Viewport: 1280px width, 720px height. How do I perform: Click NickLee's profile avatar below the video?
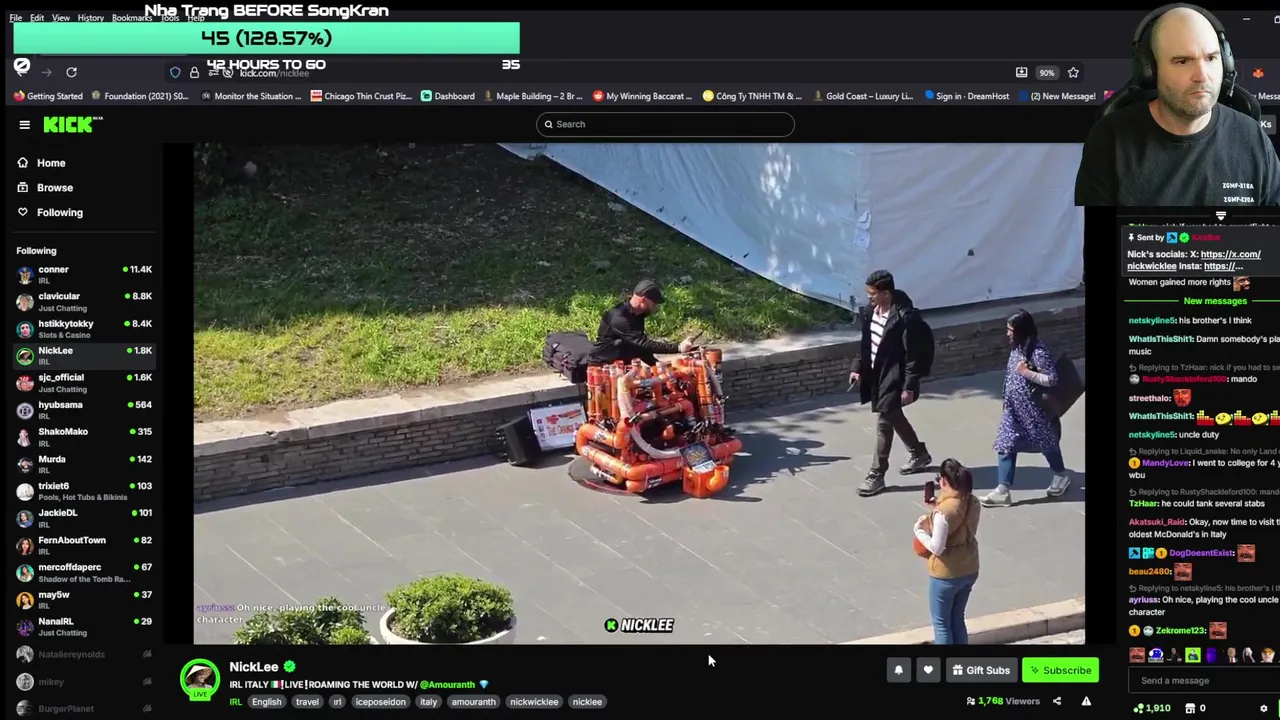pyautogui.click(x=199, y=678)
